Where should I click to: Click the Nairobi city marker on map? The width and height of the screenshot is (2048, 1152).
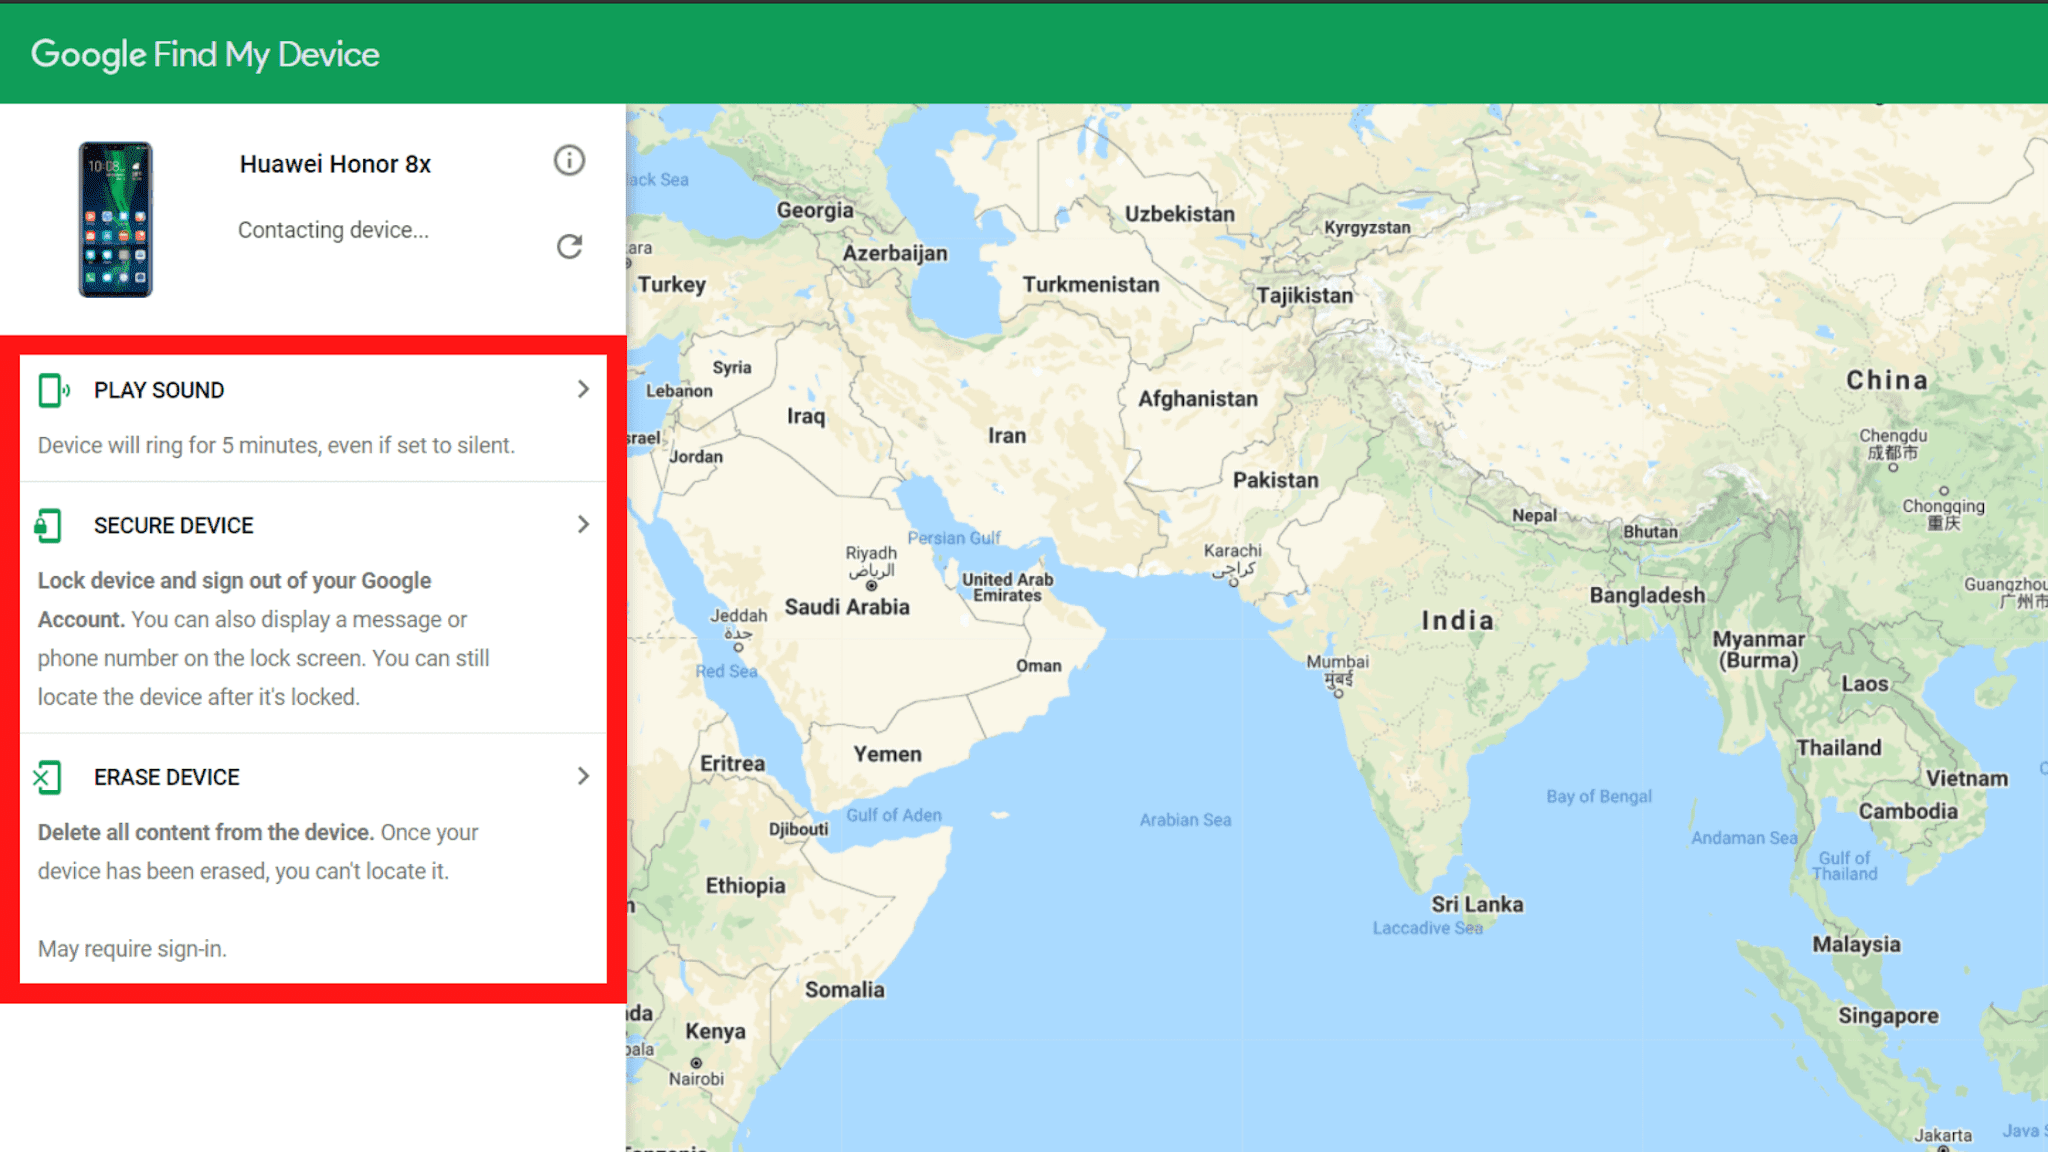click(696, 1063)
